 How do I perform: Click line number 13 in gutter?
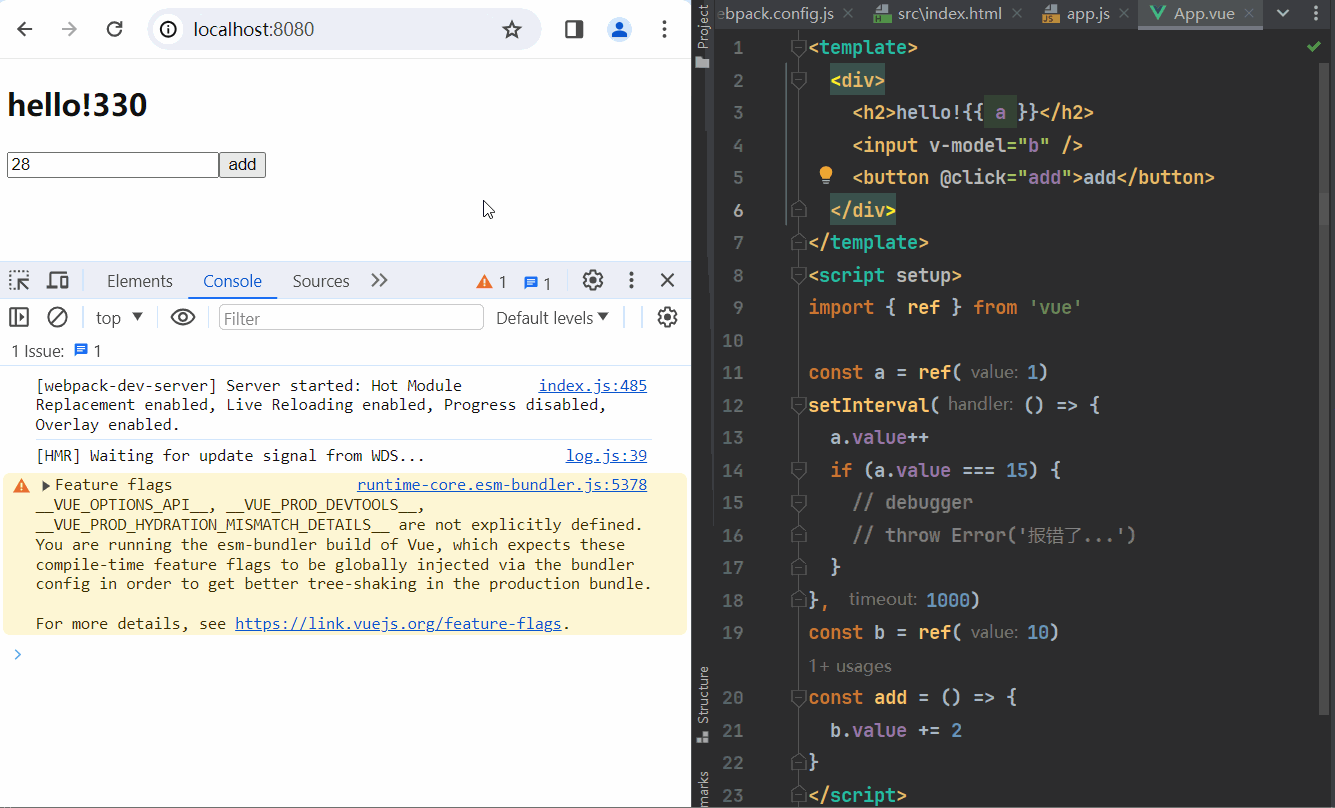[732, 438]
